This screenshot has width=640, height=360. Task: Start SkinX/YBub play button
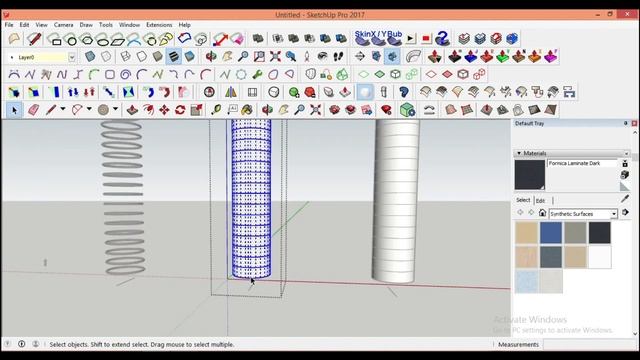tap(411, 39)
